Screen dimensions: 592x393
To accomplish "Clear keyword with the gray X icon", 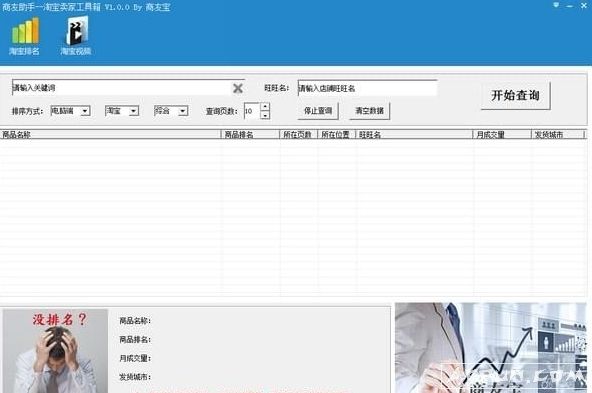I will (x=238, y=88).
